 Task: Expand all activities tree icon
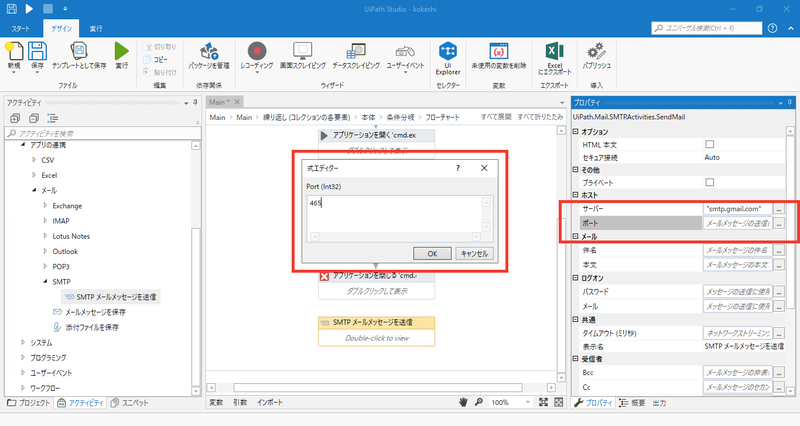pyautogui.click(x=15, y=118)
